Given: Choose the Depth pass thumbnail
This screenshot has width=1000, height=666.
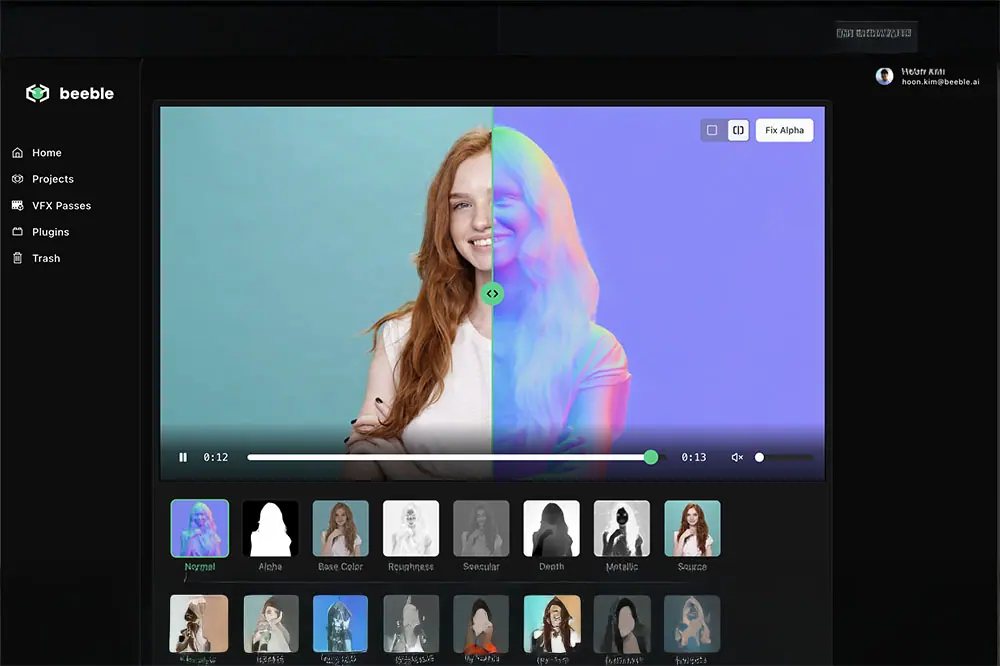Looking at the screenshot, I should tap(551, 528).
